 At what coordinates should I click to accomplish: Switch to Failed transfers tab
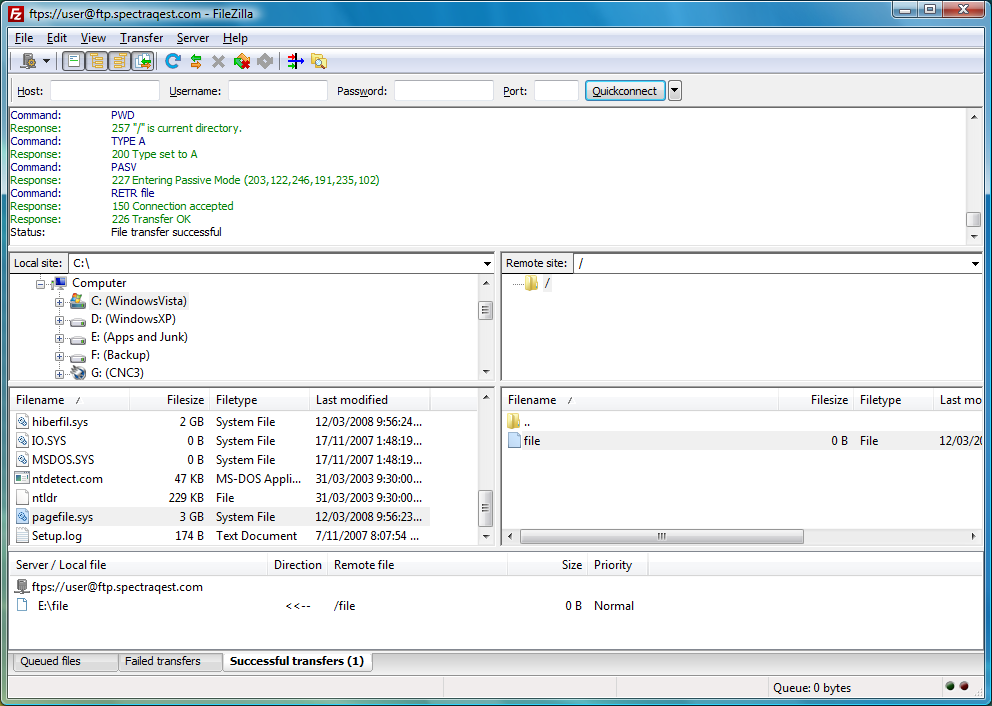[x=161, y=662]
